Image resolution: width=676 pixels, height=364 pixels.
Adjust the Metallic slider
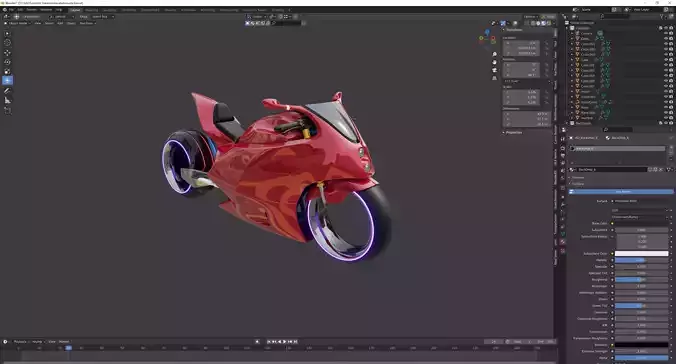pyautogui.click(x=642, y=260)
